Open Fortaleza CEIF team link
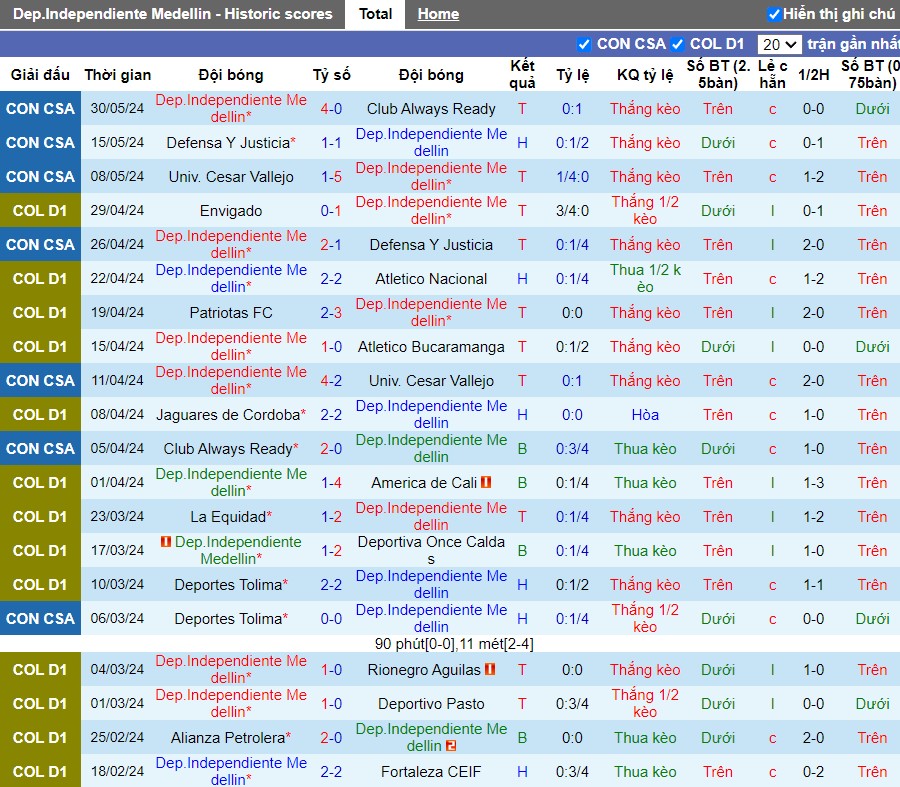Viewport: 900px width, 787px height. pyautogui.click(x=431, y=772)
